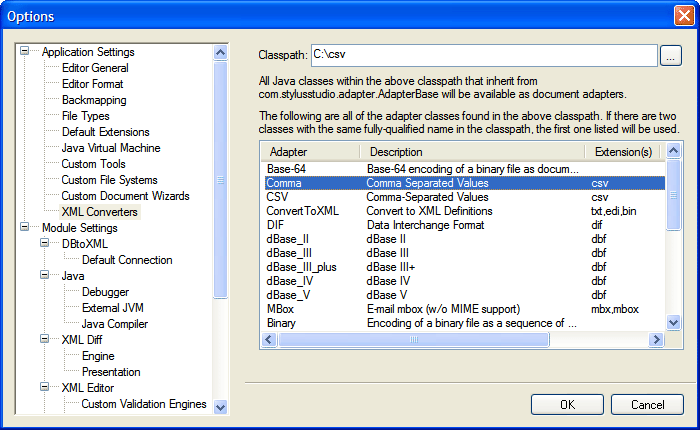The width and height of the screenshot is (700, 430).
Task: Sort list by Adapter column header
Action: (310, 152)
